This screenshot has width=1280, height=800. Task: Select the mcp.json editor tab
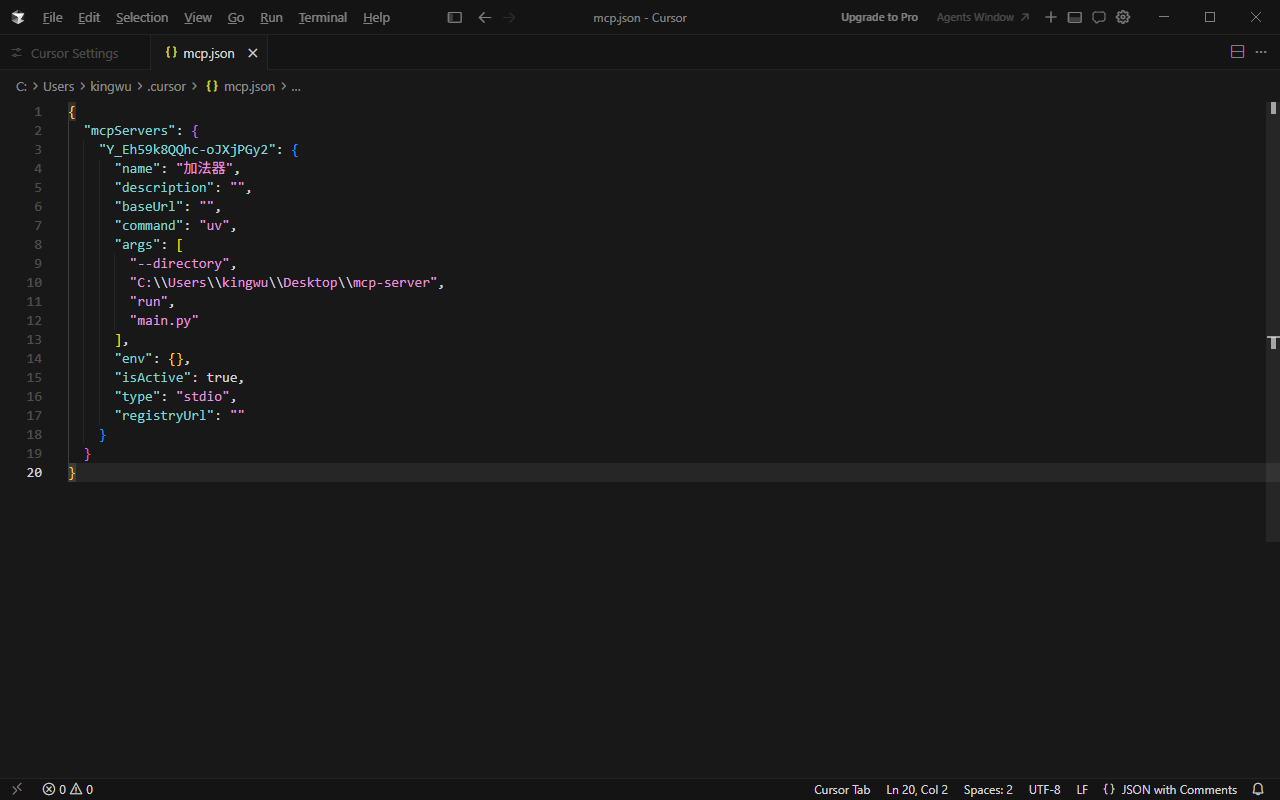pos(208,53)
